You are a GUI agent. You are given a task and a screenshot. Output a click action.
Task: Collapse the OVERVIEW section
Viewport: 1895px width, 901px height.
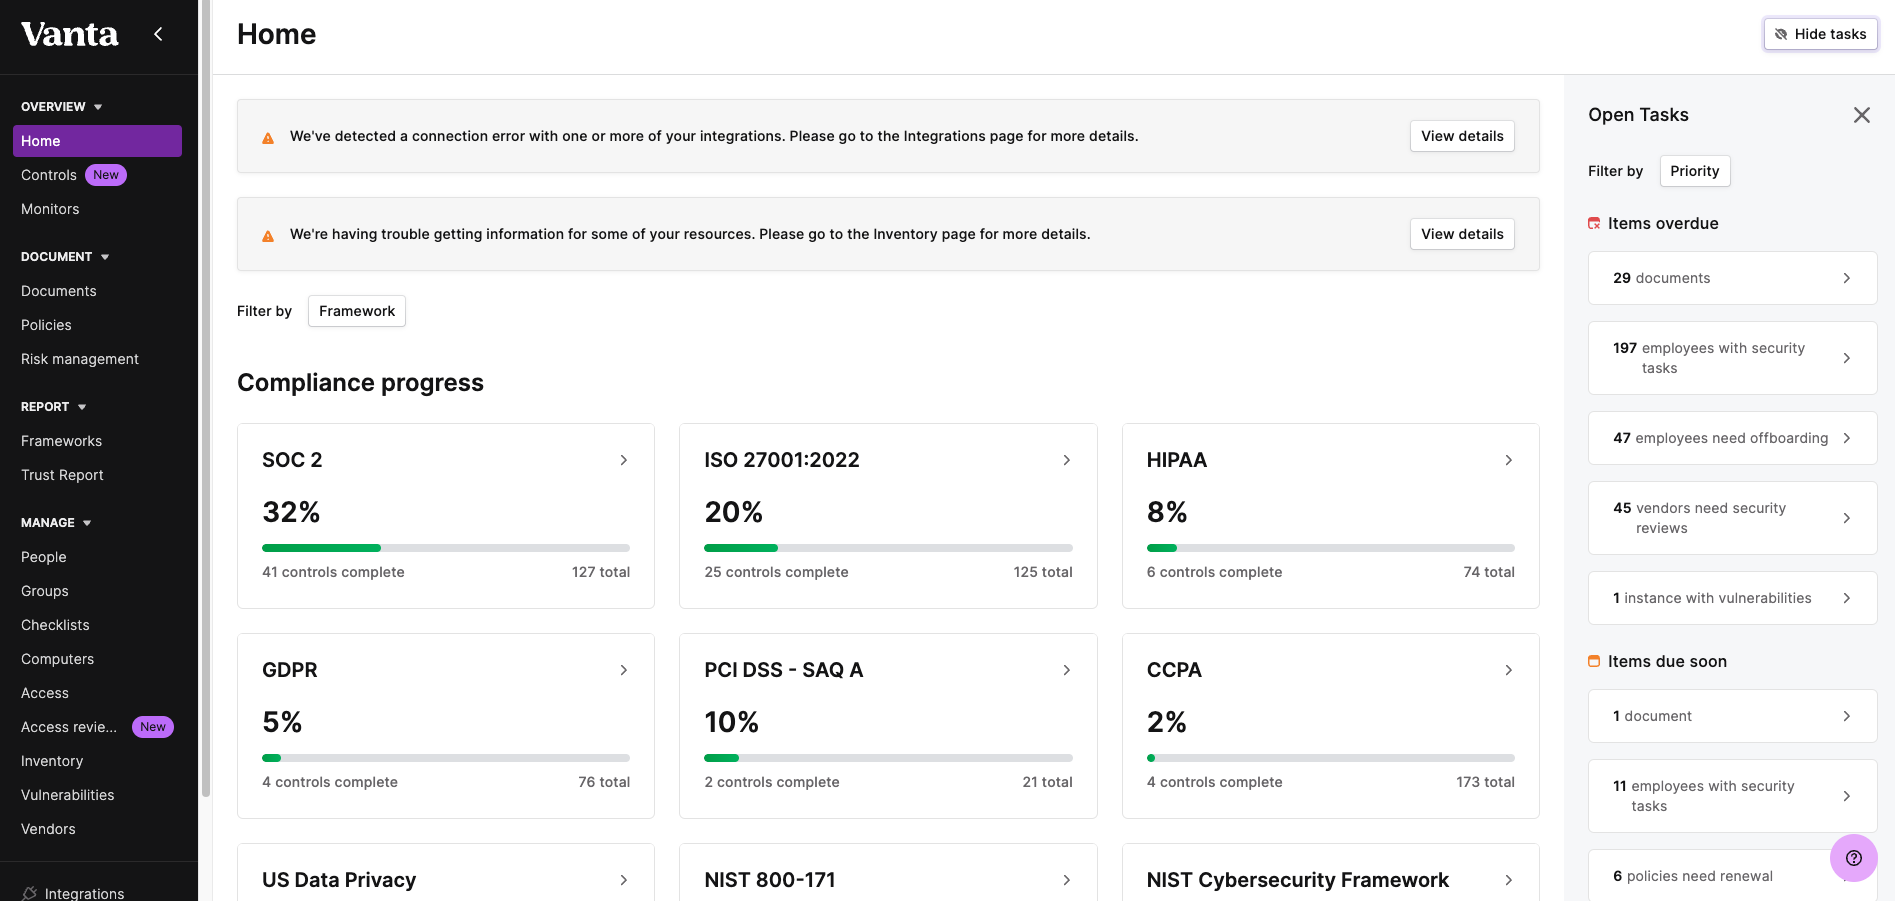pyautogui.click(x=62, y=107)
